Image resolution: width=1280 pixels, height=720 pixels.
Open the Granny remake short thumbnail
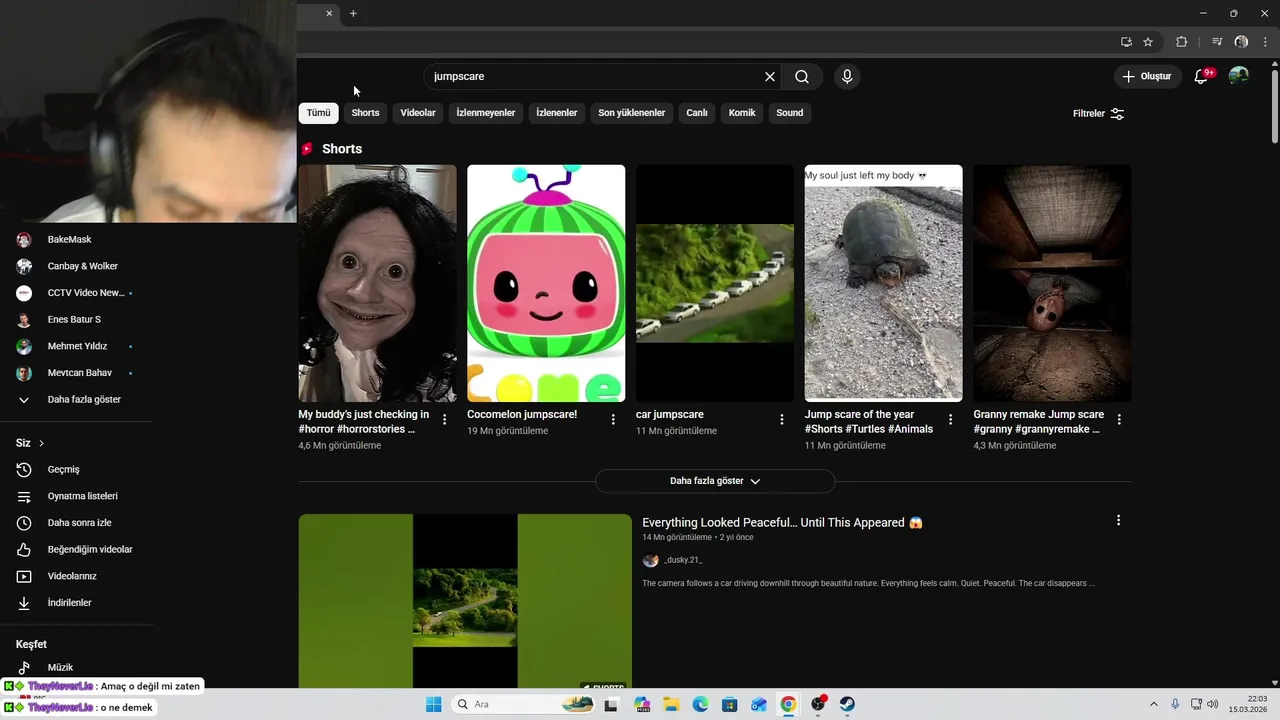pos(1052,283)
